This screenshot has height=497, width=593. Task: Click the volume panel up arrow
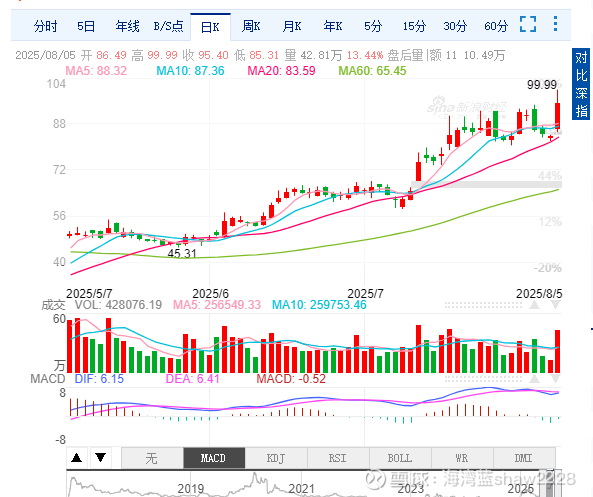pos(534,305)
